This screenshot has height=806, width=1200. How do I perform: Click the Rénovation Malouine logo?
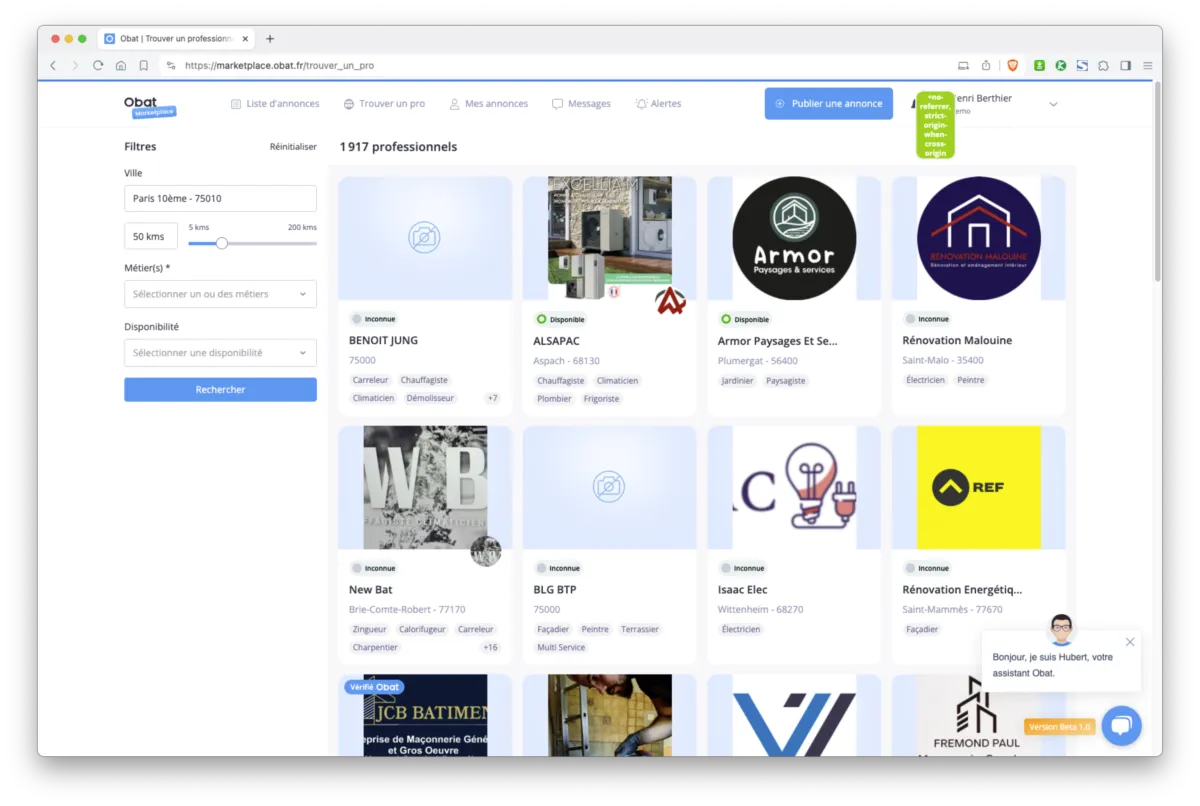click(978, 238)
